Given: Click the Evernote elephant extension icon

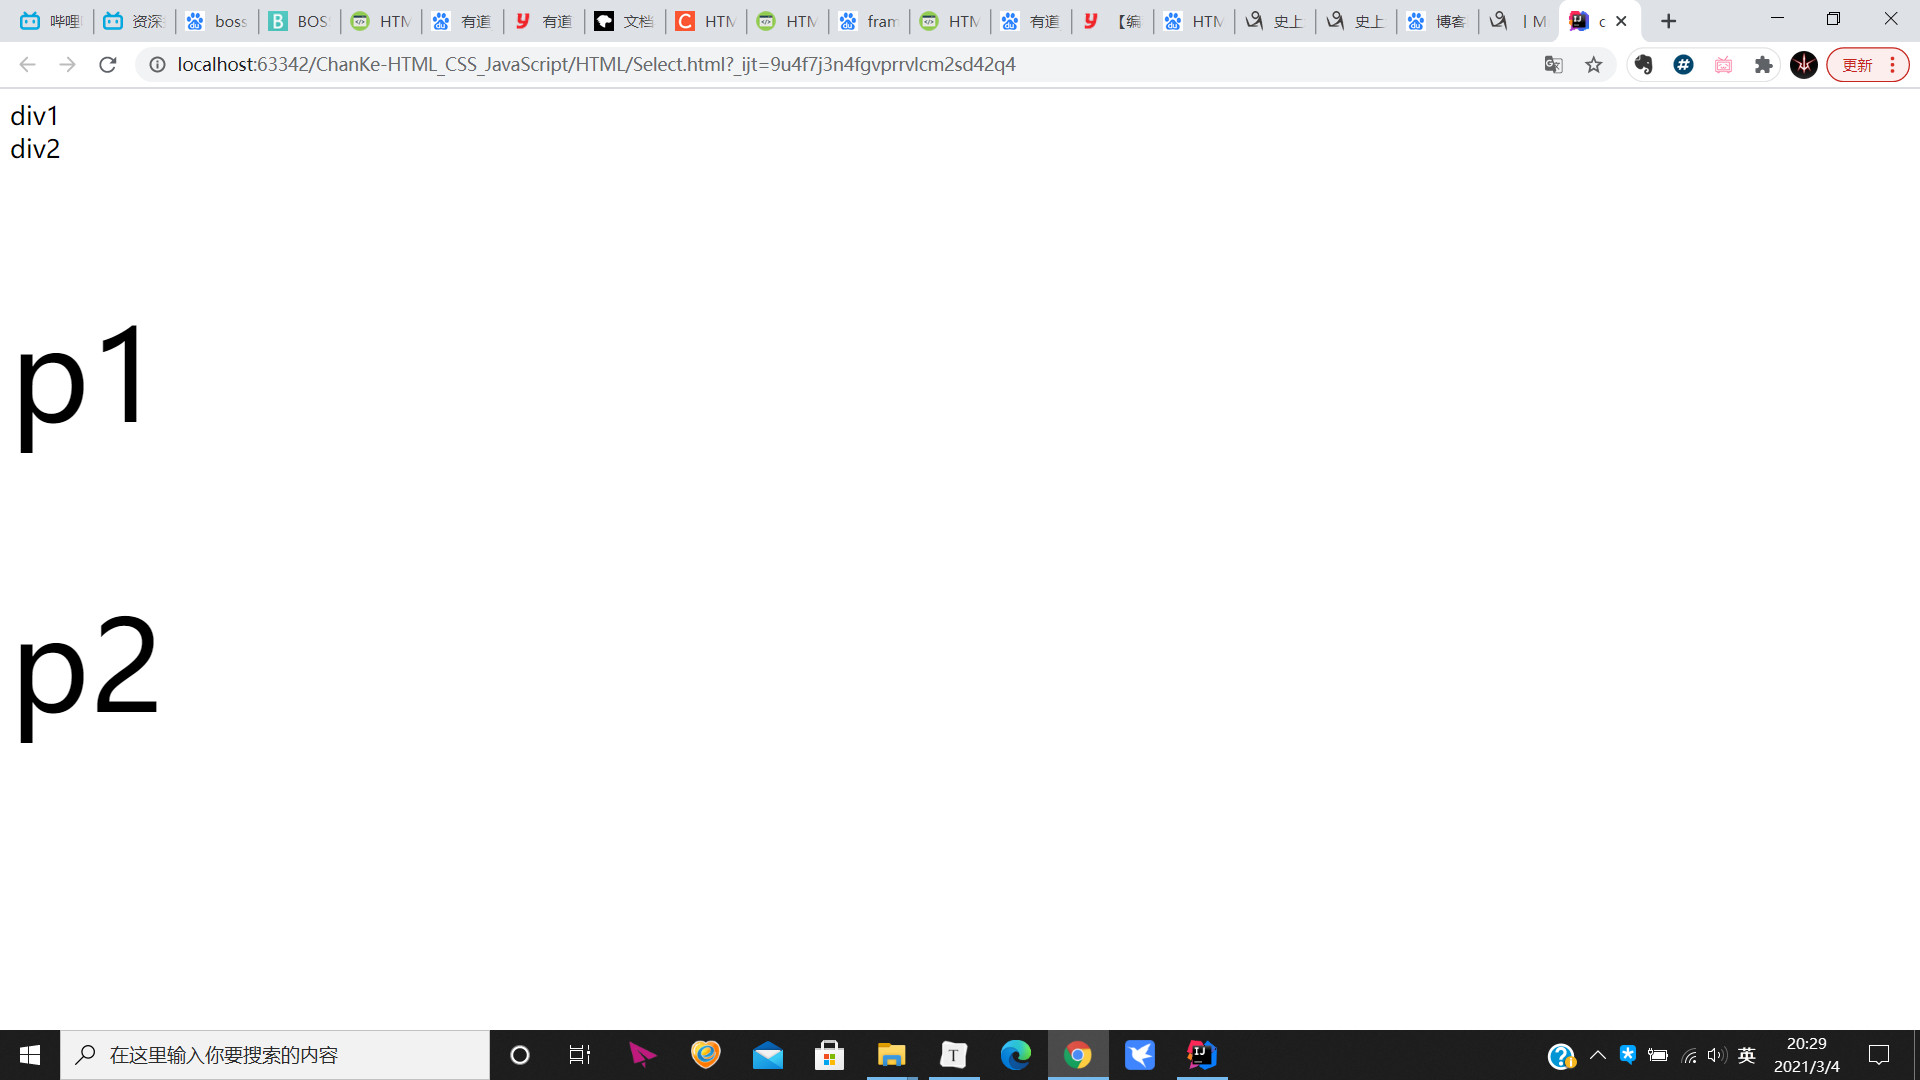Looking at the screenshot, I should 1643,65.
